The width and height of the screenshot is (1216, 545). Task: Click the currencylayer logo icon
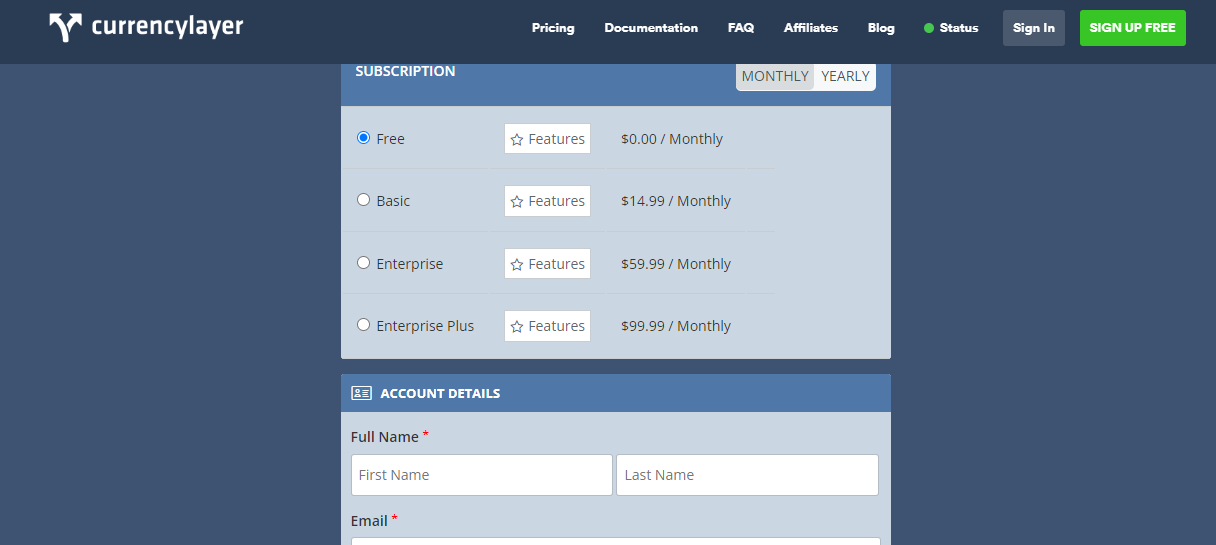(66, 28)
